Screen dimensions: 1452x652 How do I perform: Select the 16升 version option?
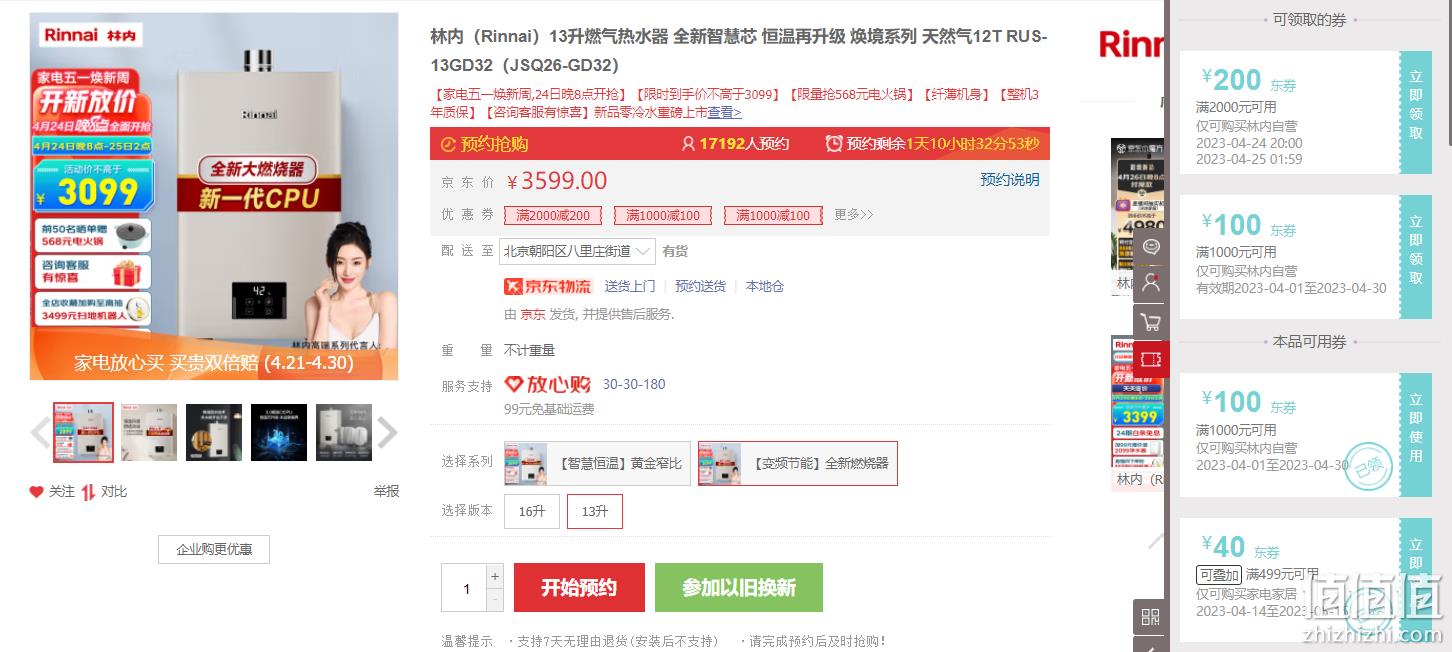coord(532,511)
